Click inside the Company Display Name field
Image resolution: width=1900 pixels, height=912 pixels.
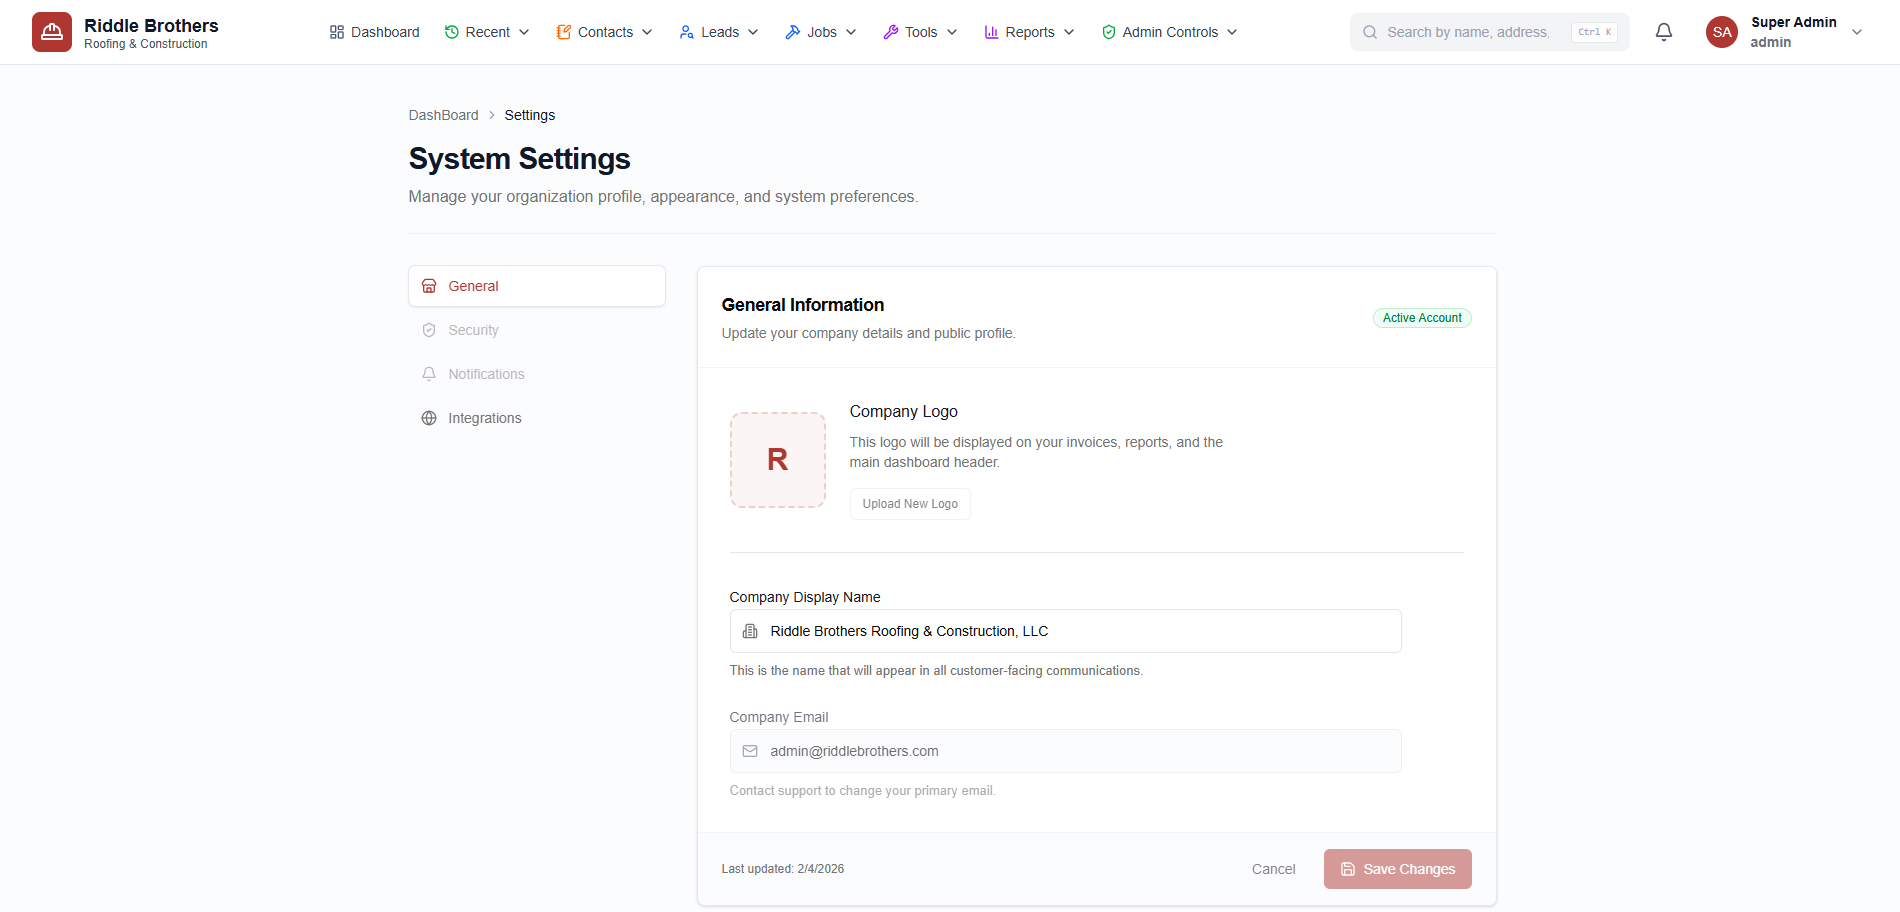click(x=1064, y=630)
